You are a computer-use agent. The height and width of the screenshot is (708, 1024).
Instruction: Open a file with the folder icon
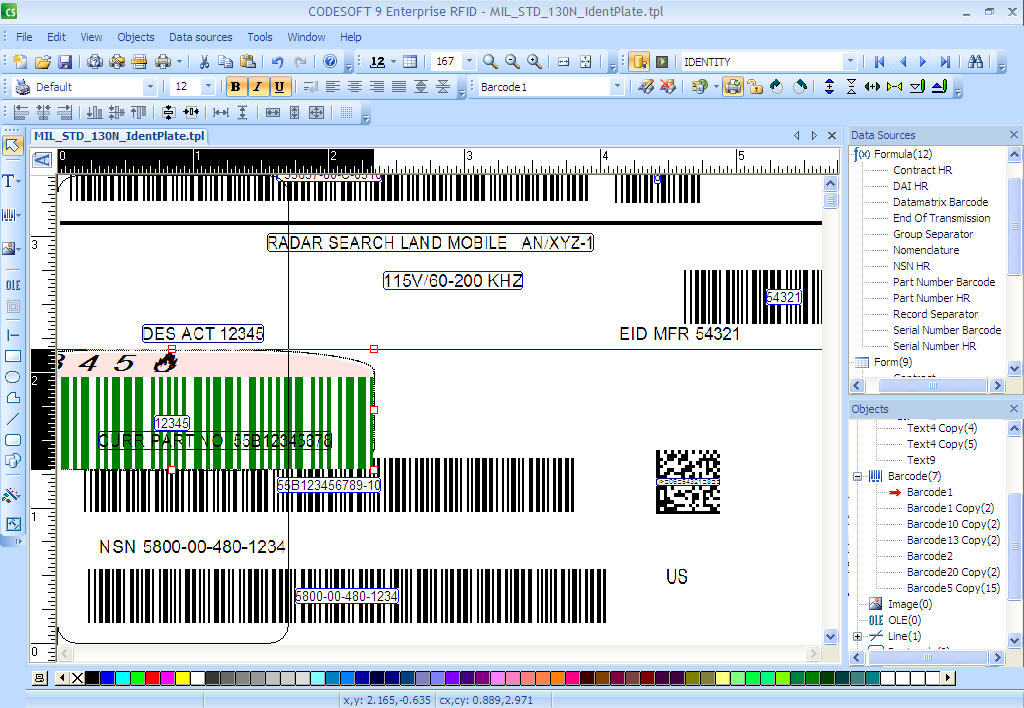pyautogui.click(x=42, y=62)
